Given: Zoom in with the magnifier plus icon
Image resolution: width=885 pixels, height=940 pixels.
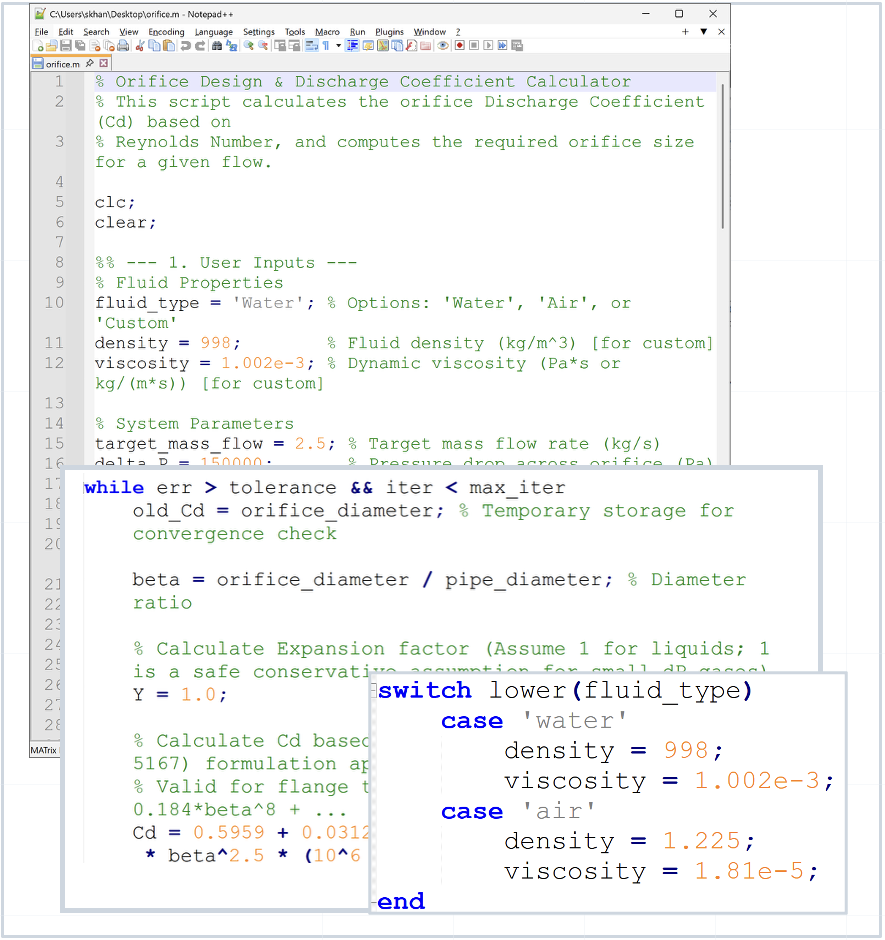Looking at the screenshot, I should [248, 46].
